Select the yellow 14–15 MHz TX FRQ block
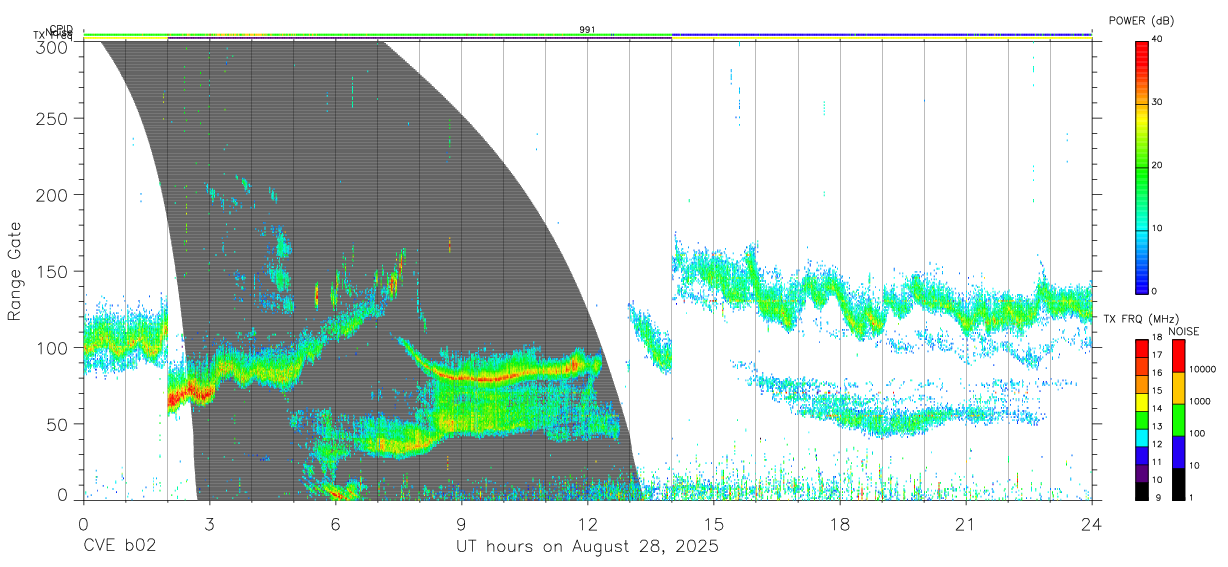 coord(1142,402)
